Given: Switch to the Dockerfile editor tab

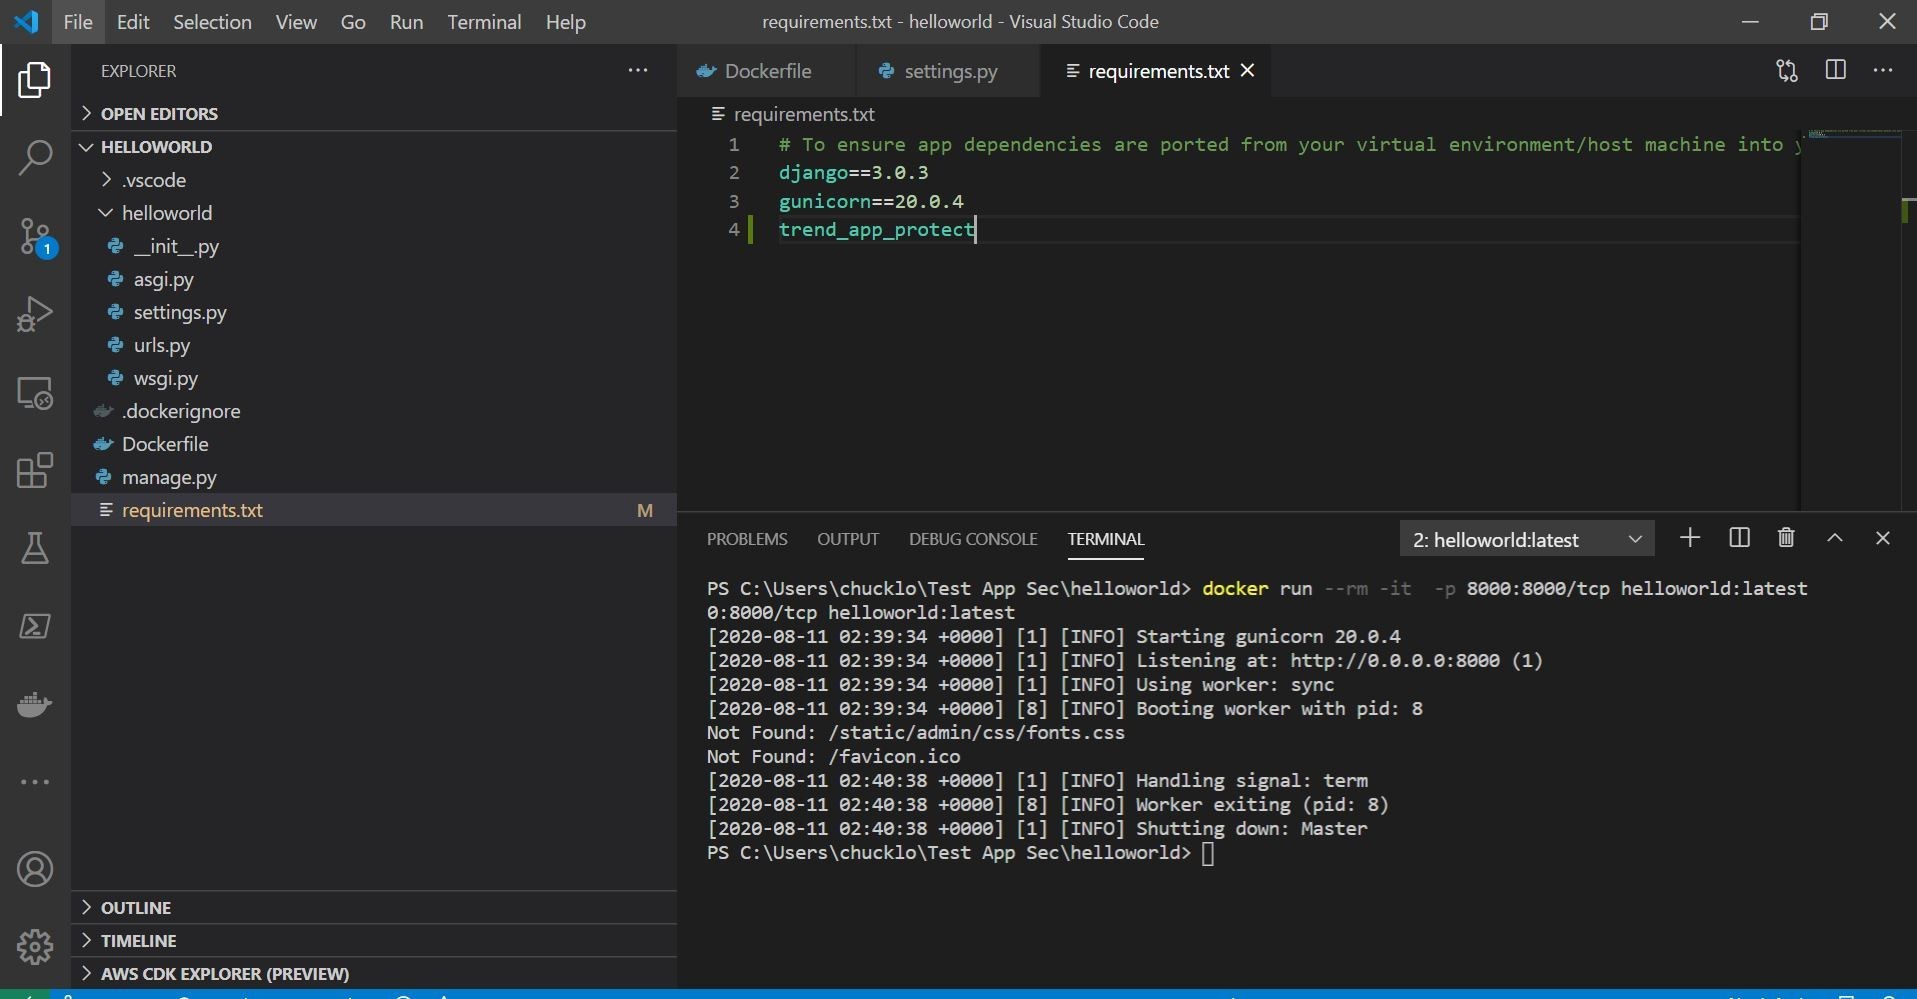Looking at the screenshot, I should click(x=766, y=71).
